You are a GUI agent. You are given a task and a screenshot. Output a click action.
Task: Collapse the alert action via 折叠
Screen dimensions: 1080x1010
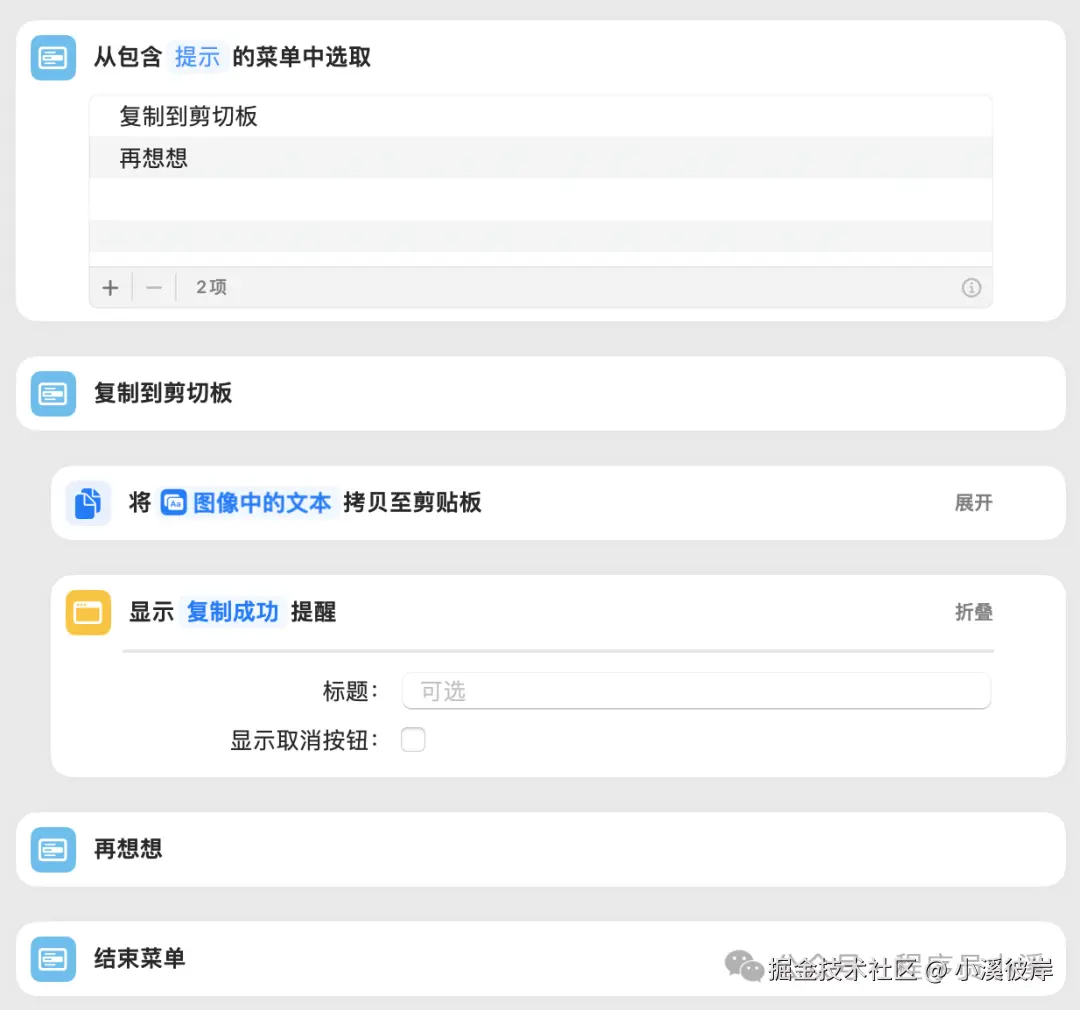973,612
